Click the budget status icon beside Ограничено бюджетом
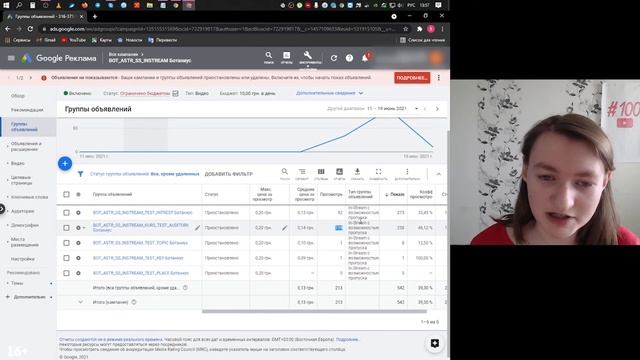The width and height of the screenshot is (640, 360). tap(176, 93)
